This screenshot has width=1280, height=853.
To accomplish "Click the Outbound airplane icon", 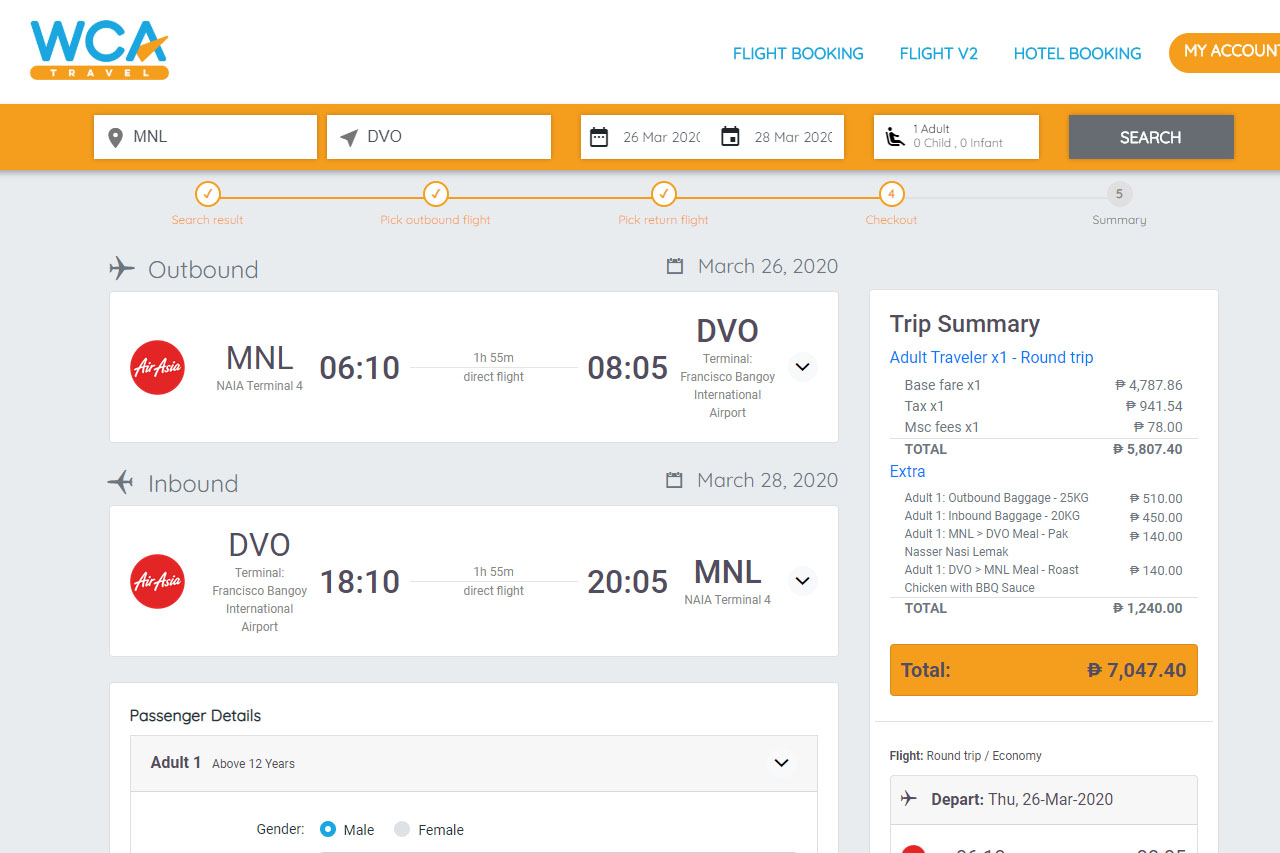I will click(122, 268).
